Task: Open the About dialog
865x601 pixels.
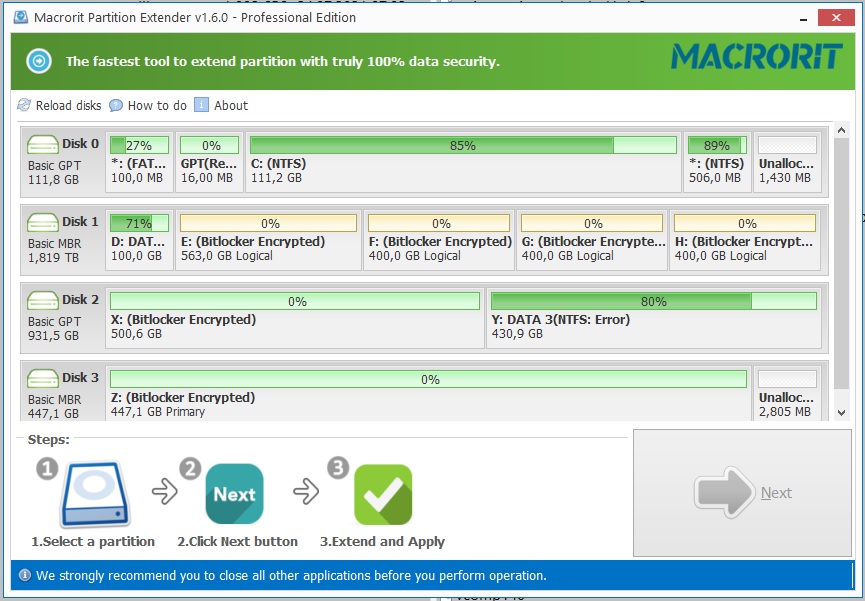Action: click(x=201, y=105)
